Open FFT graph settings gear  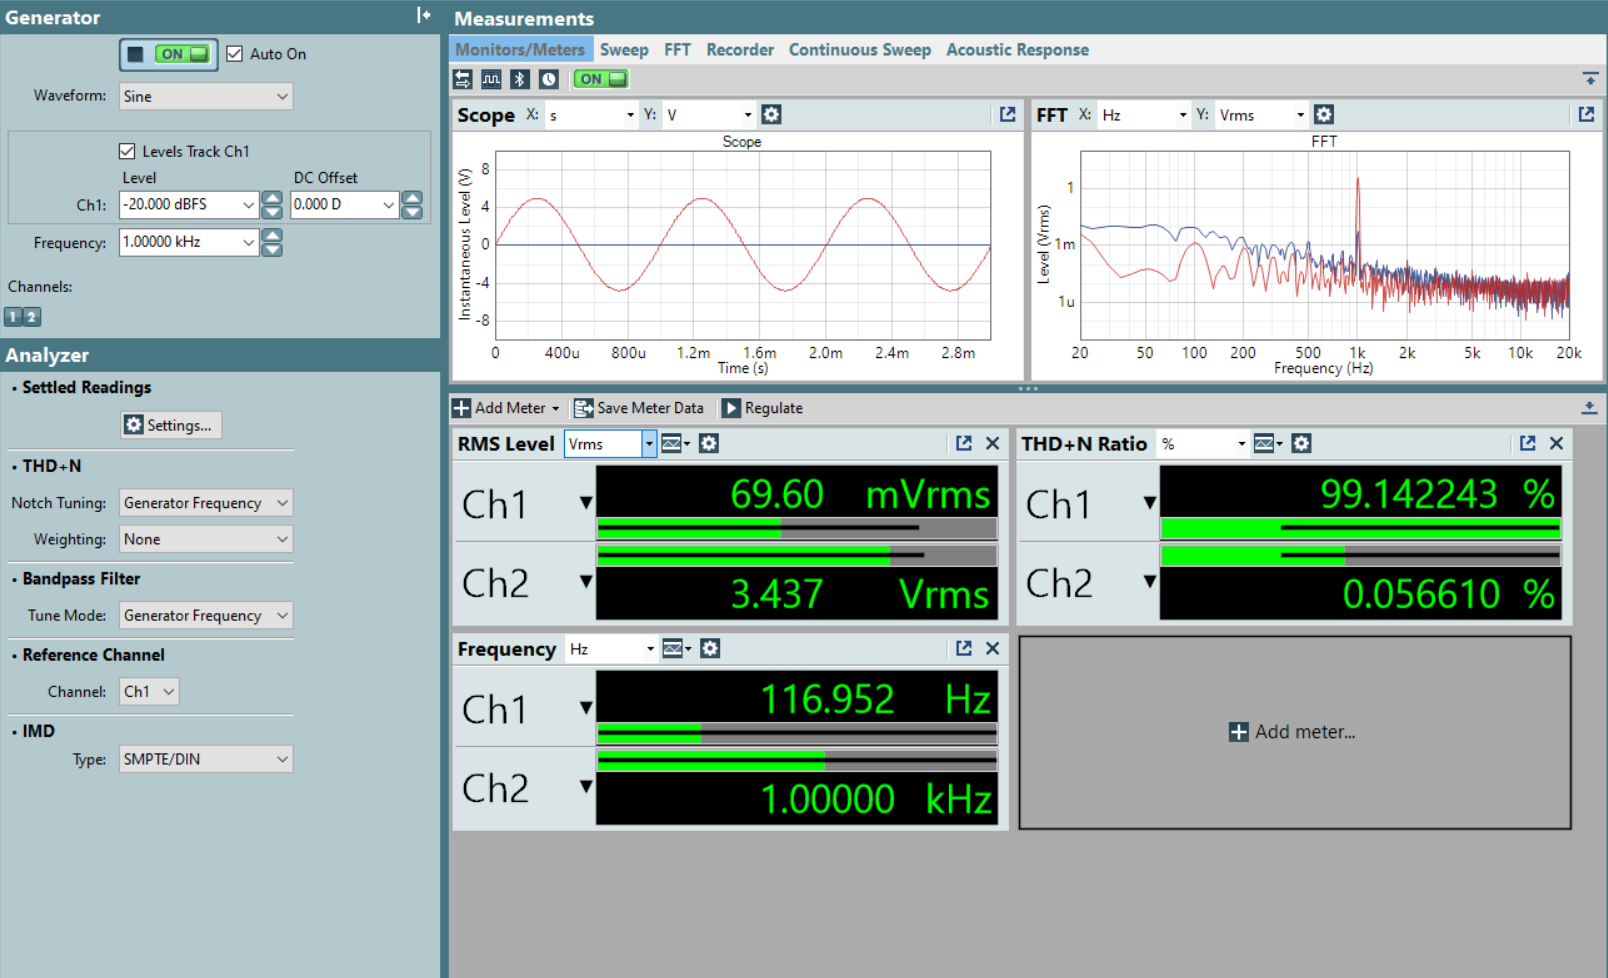1324,114
